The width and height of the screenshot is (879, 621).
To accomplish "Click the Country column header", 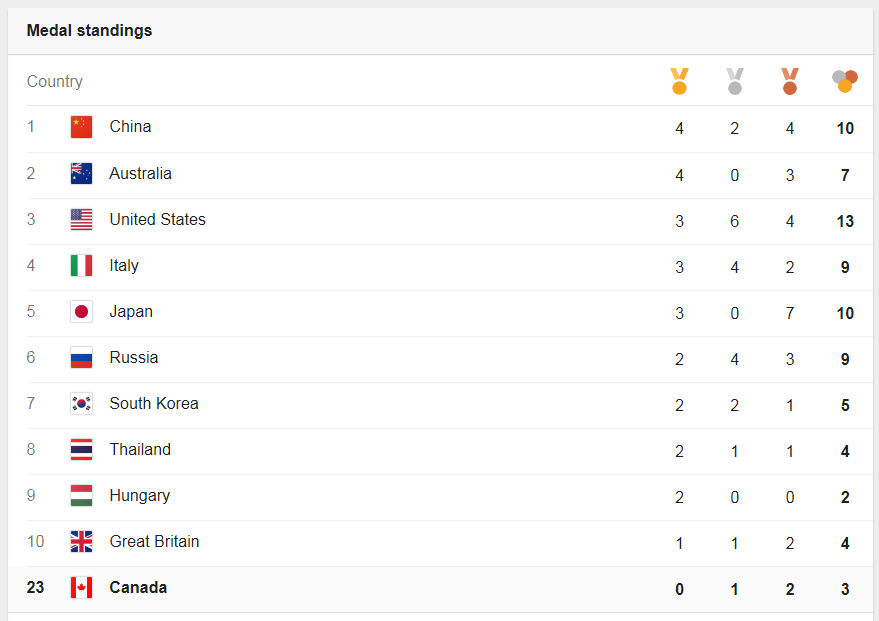I will pos(55,82).
